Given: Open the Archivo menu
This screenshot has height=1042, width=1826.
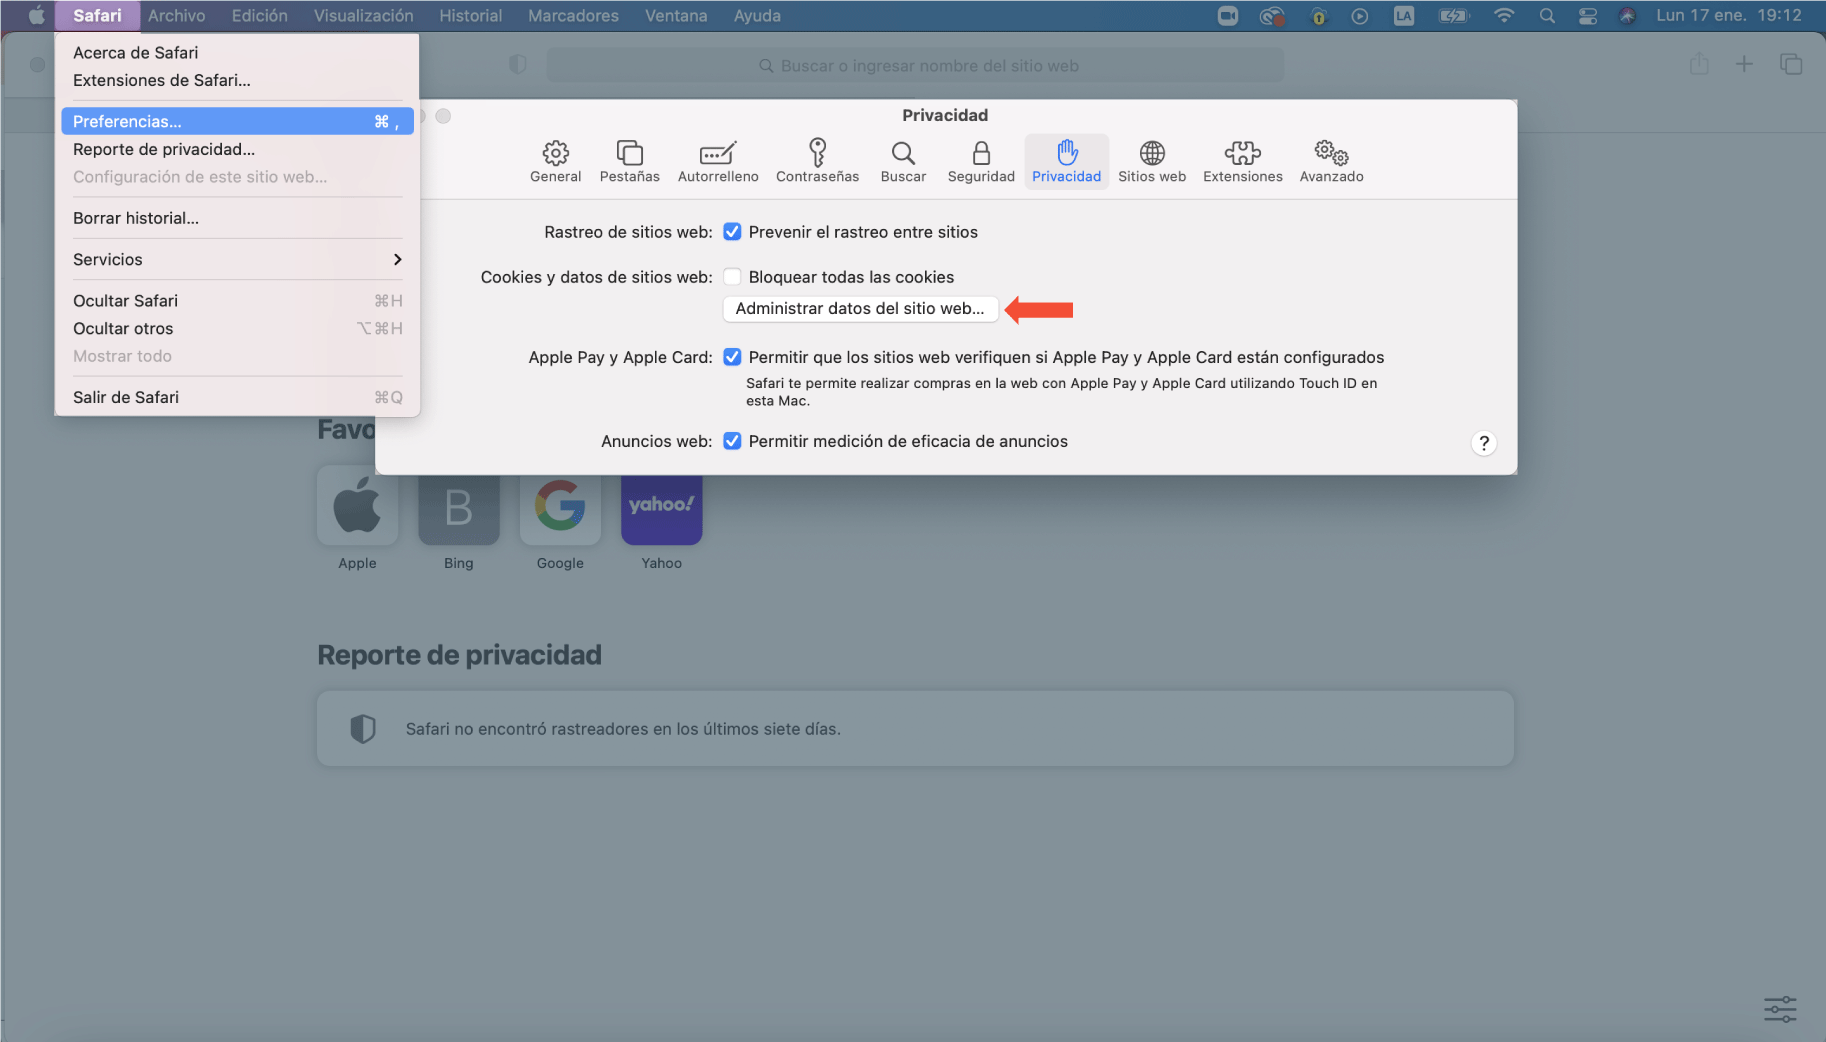Looking at the screenshot, I should [176, 16].
